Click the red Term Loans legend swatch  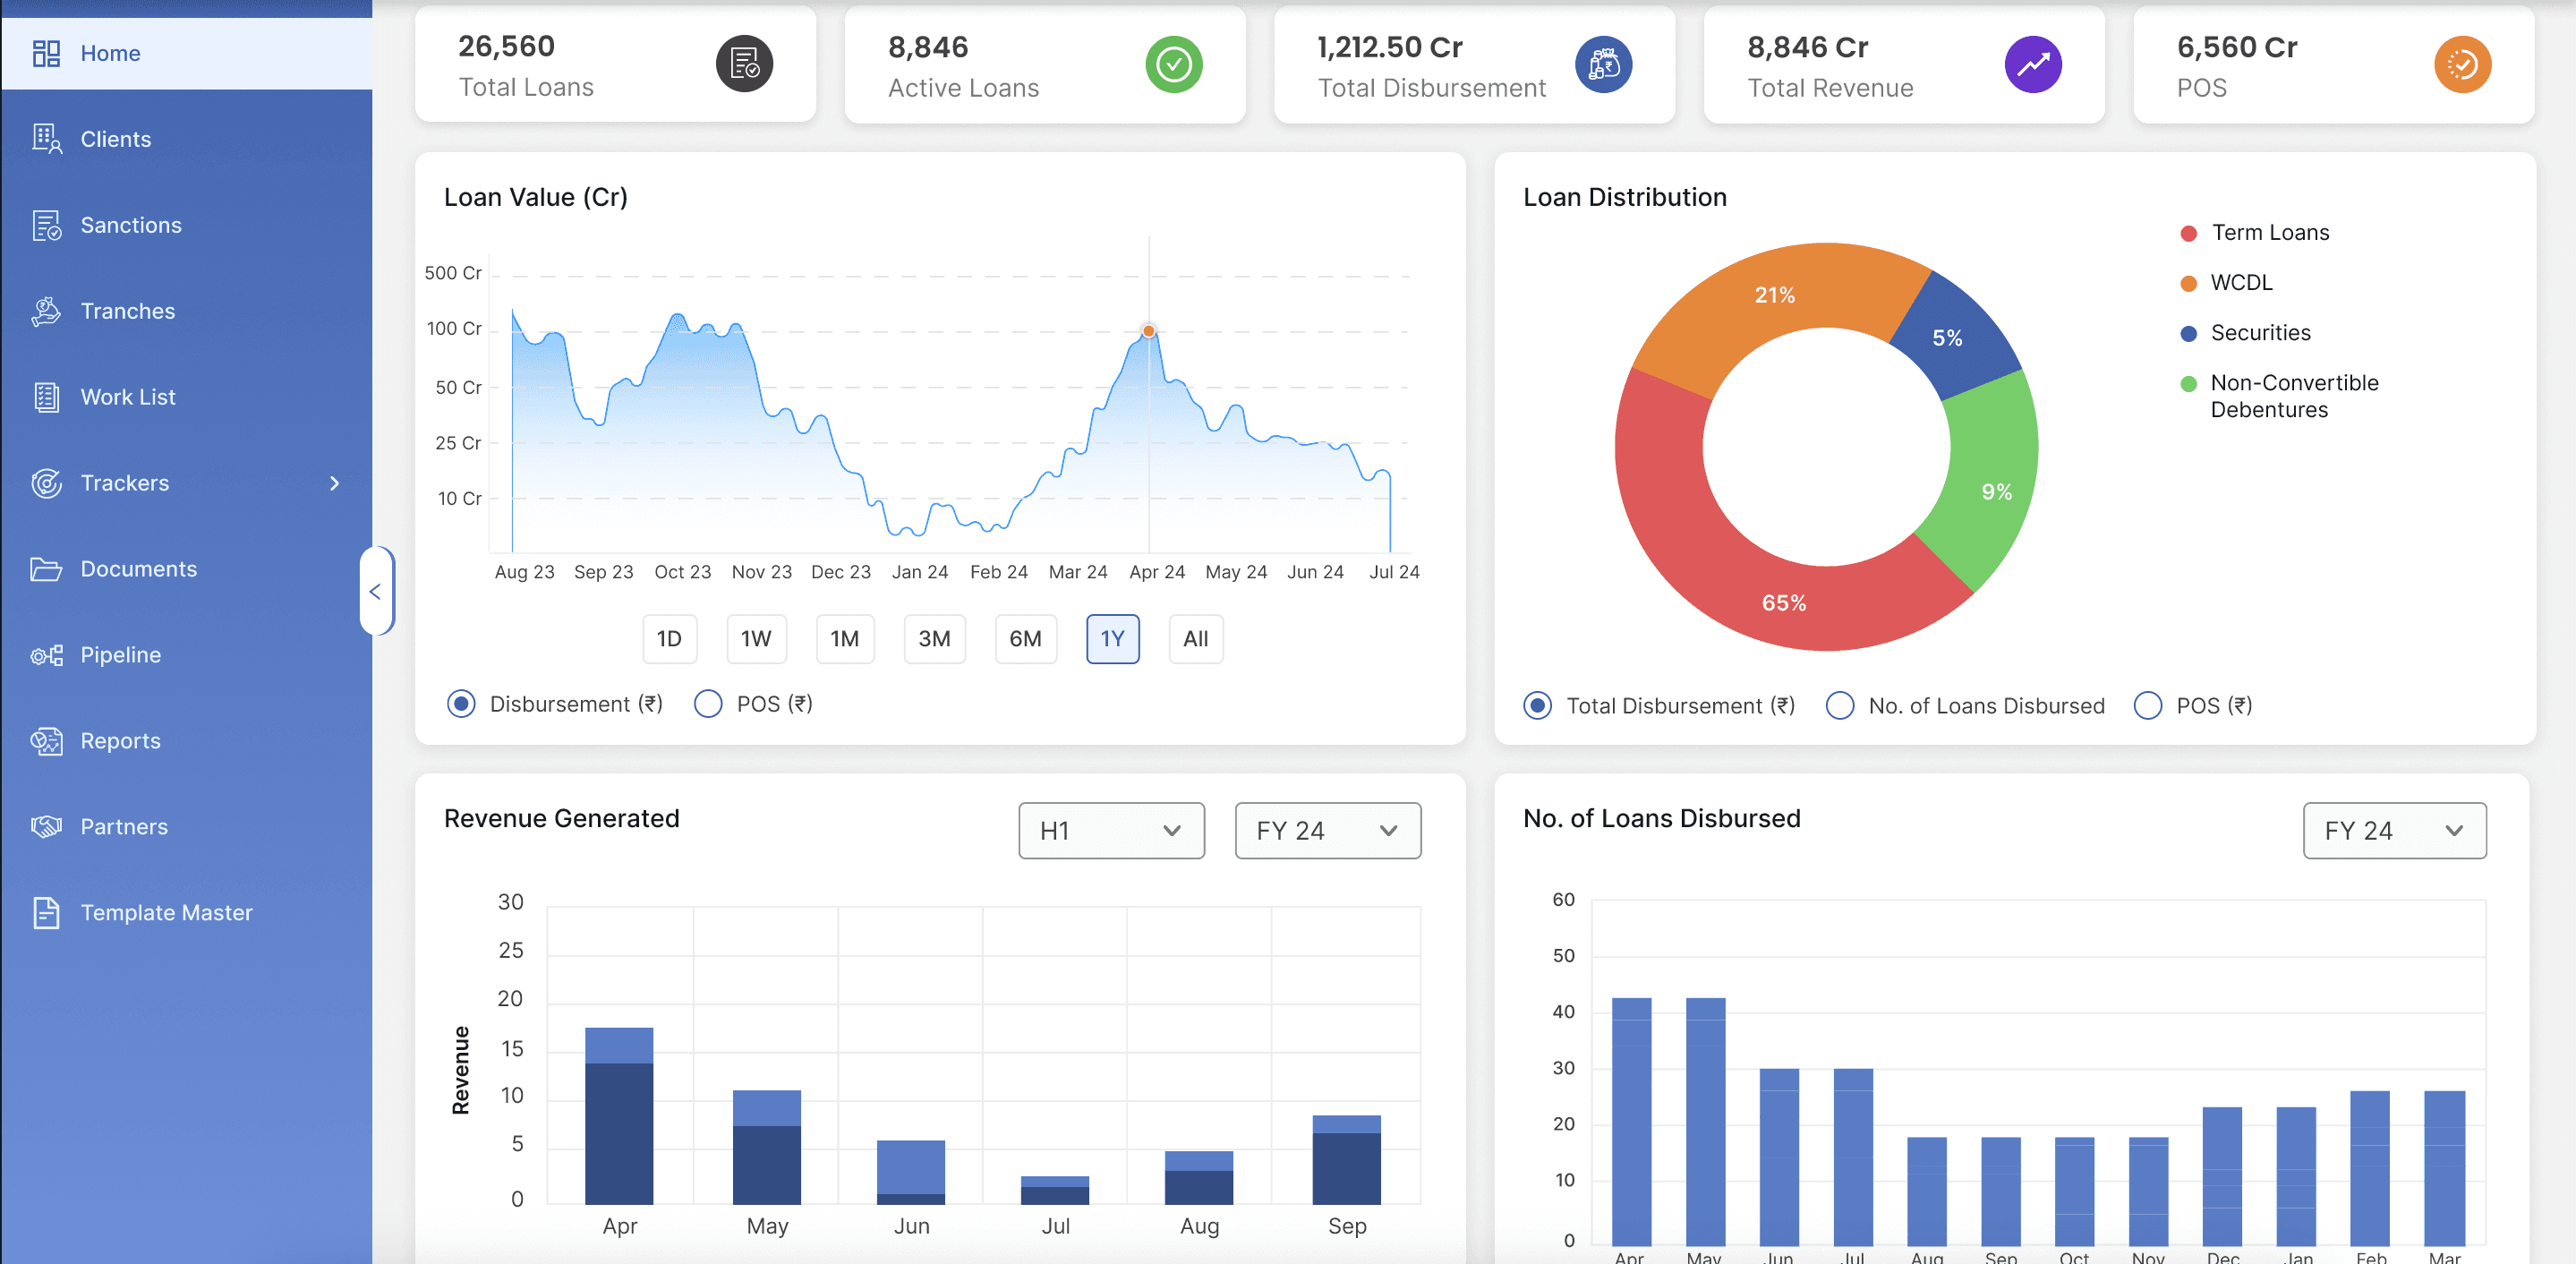(2188, 233)
